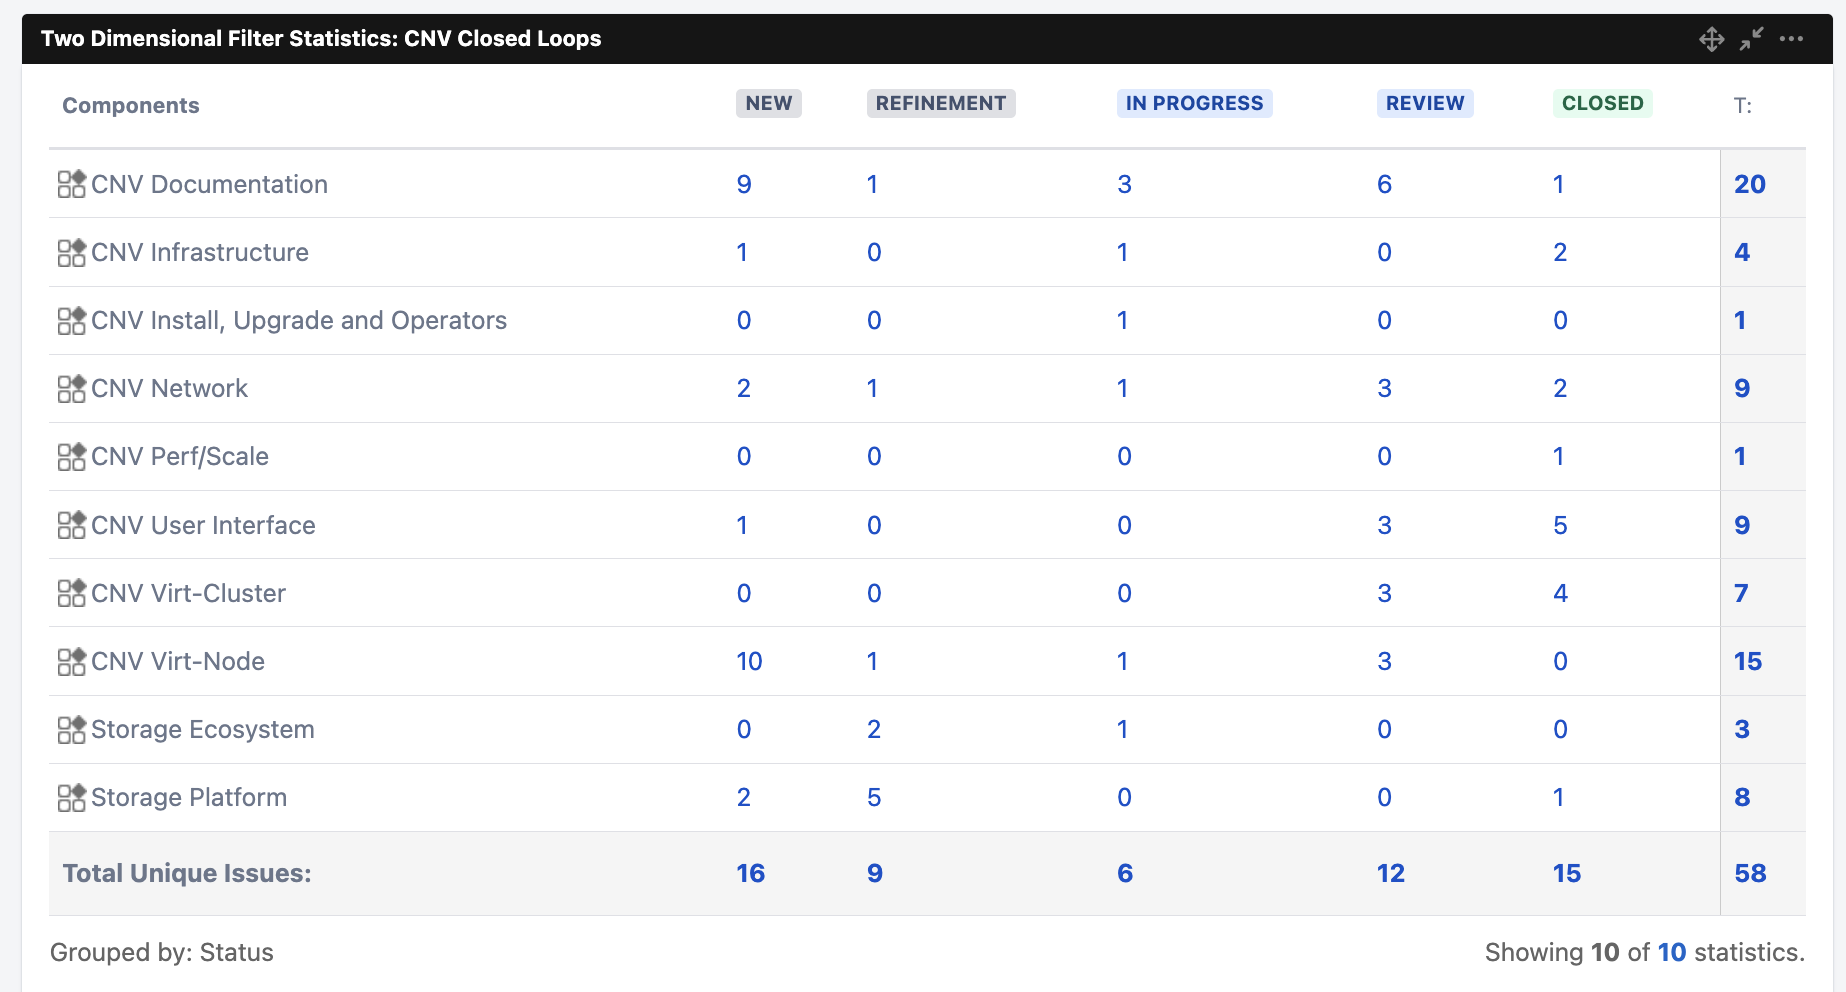
Task: Click the grand total 58 issues link
Action: click(1750, 874)
